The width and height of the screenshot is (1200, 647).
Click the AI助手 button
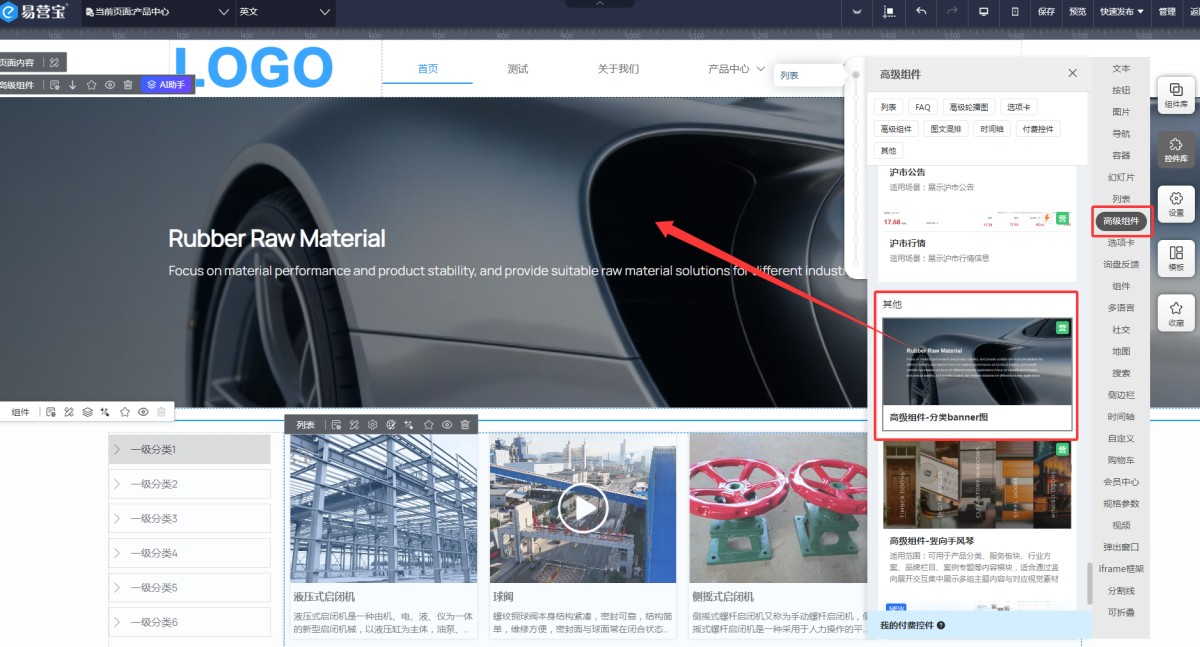click(167, 85)
